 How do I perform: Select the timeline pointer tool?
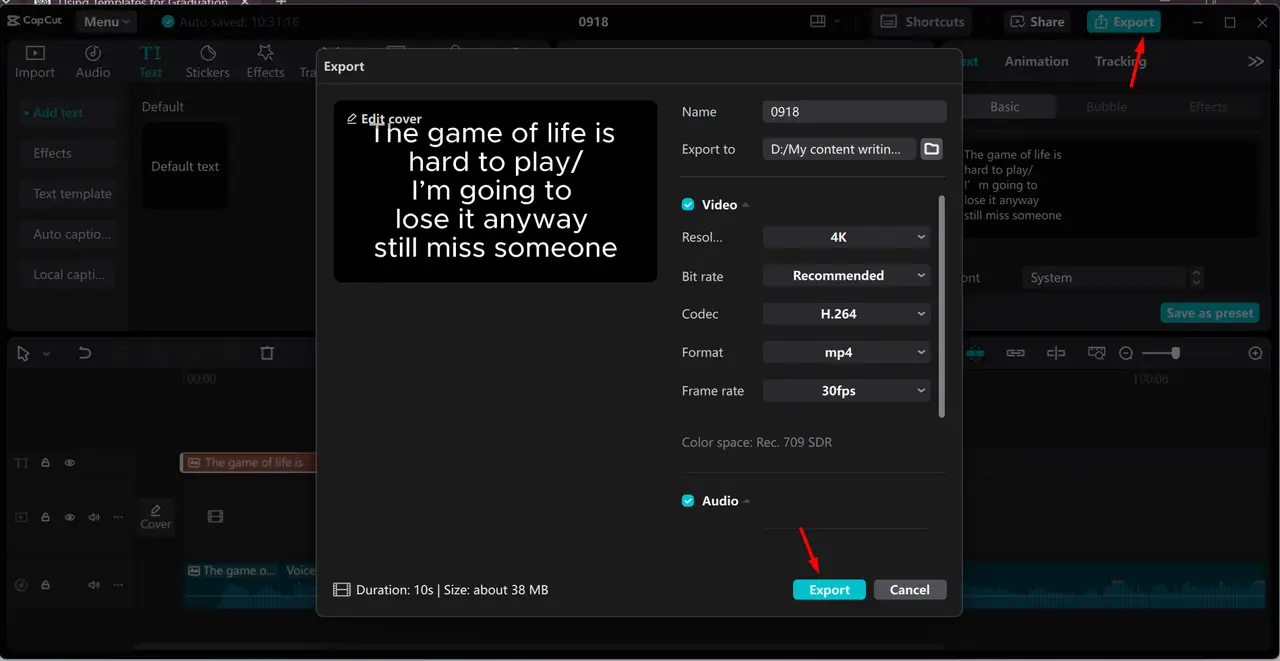24,353
